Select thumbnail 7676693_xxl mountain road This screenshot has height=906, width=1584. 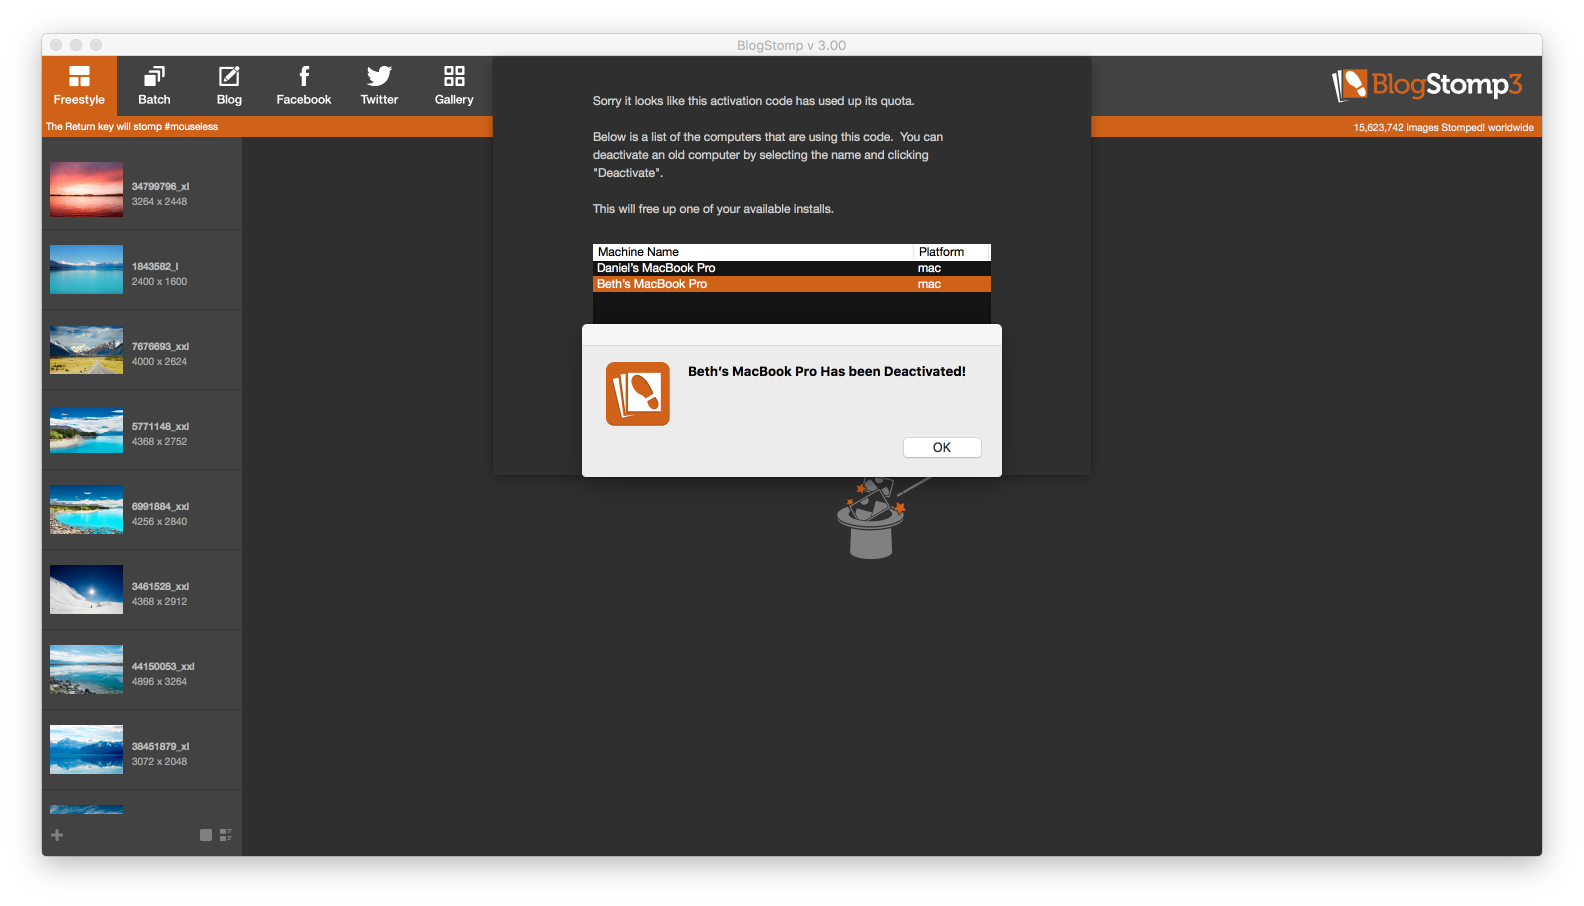point(87,350)
